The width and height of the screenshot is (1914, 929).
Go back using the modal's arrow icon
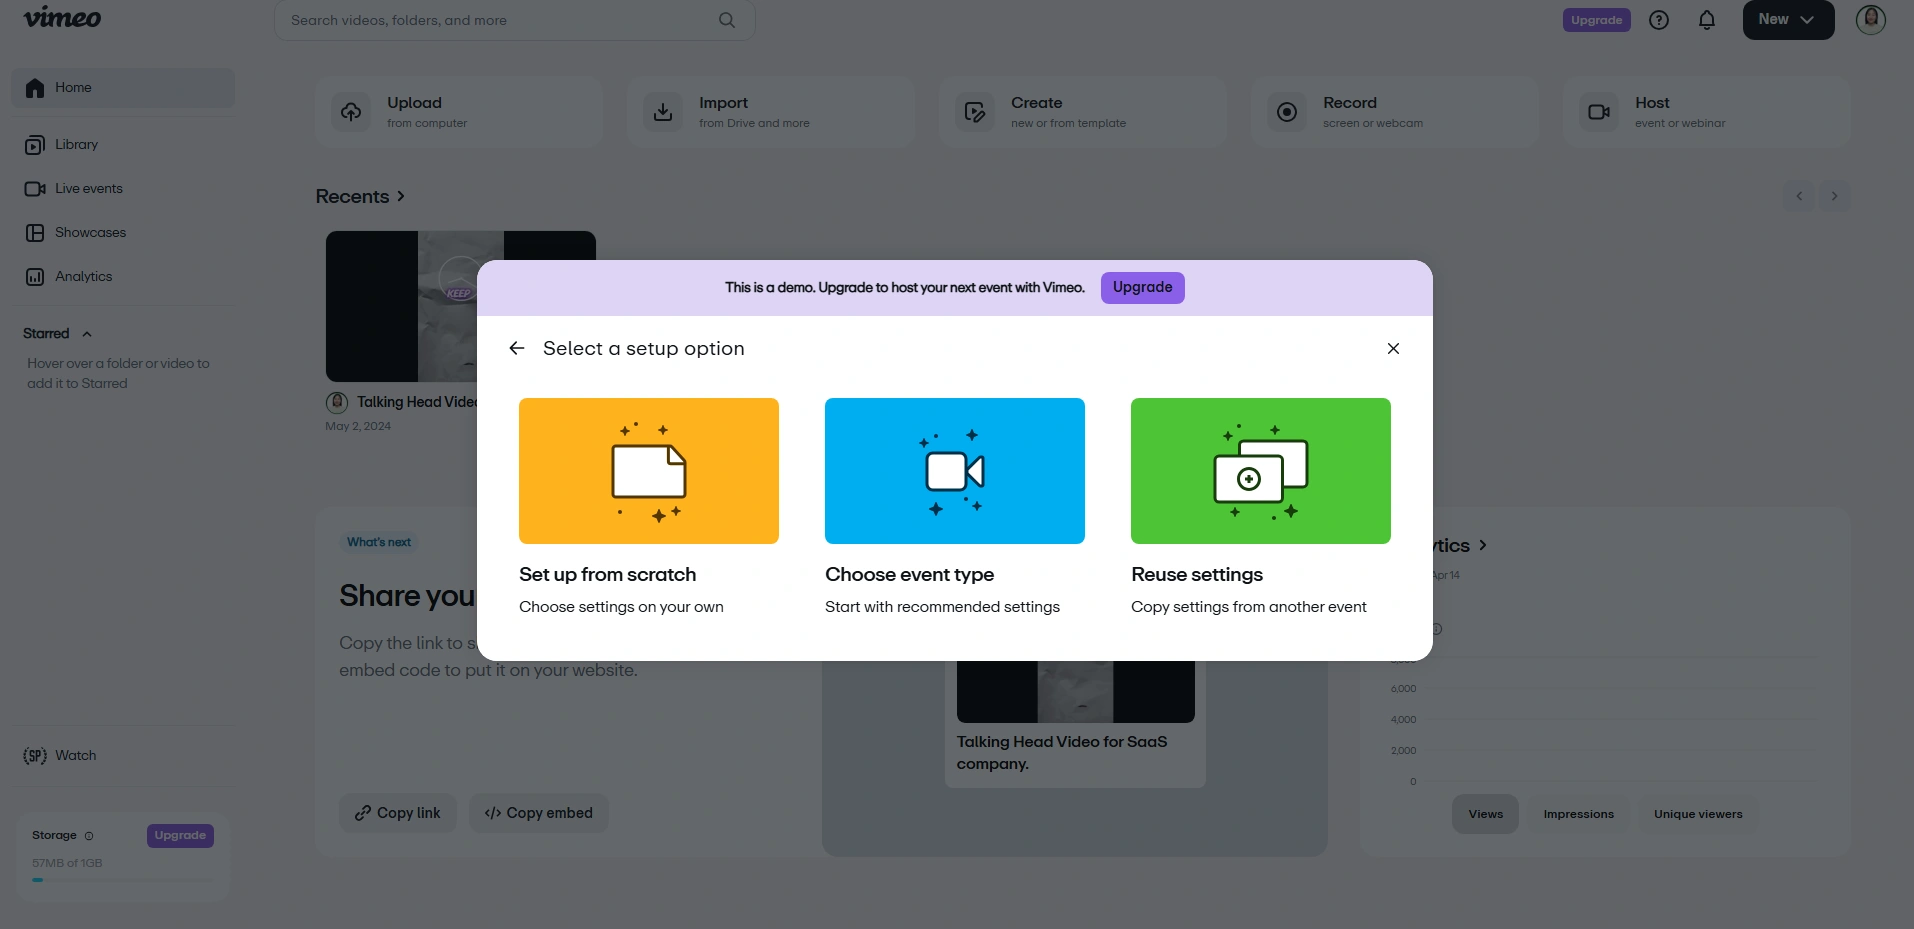pyautogui.click(x=516, y=348)
